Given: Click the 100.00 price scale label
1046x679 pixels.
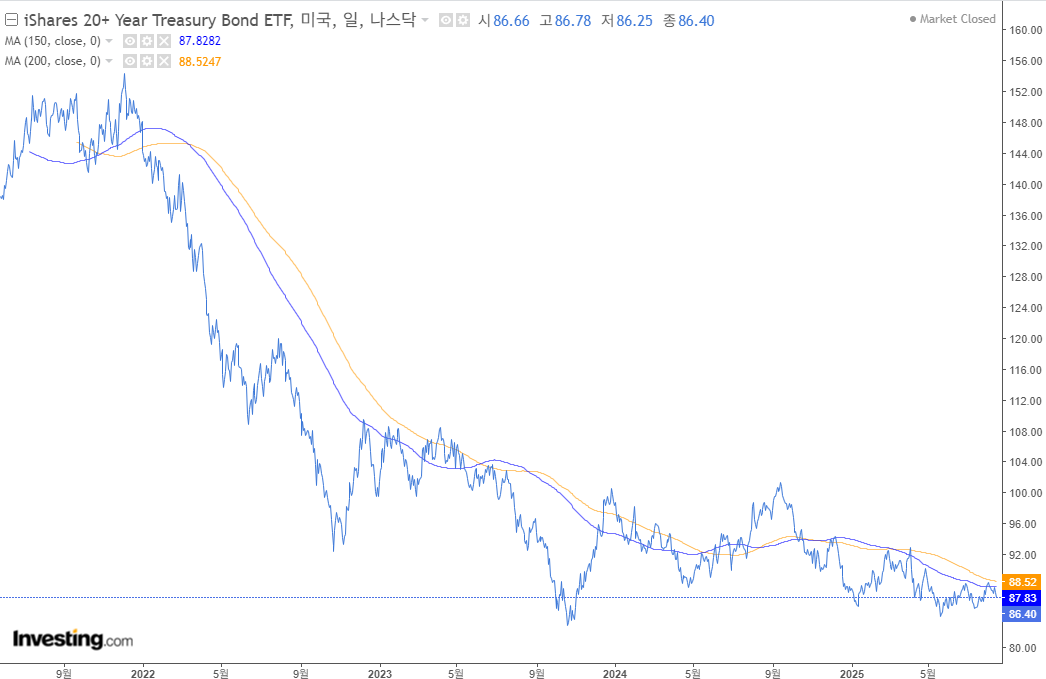Looking at the screenshot, I should (x=1025, y=494).
